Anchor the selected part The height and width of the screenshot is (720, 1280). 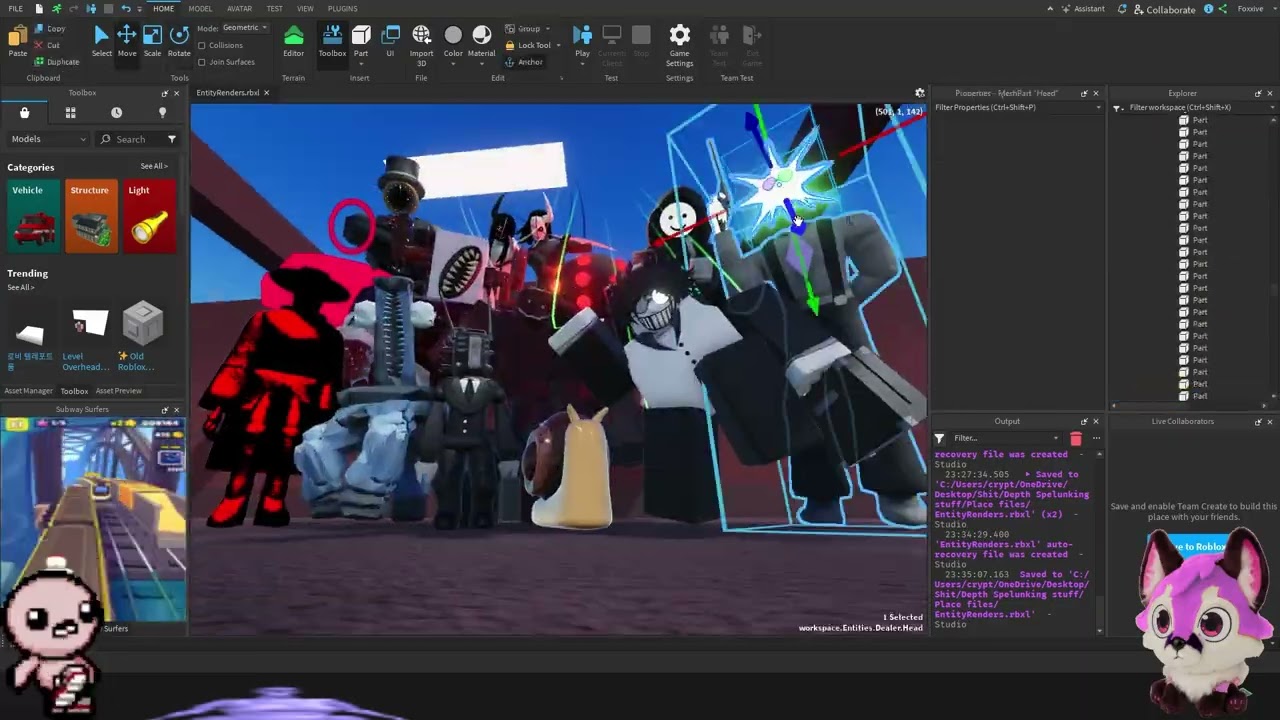point(524,62)
